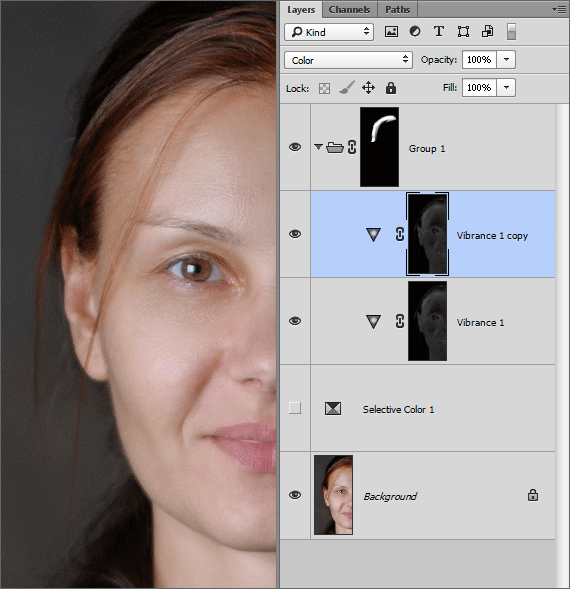
Task: Select the Vibrance 1 layer mask thumbnail
Action: (428, 321)
